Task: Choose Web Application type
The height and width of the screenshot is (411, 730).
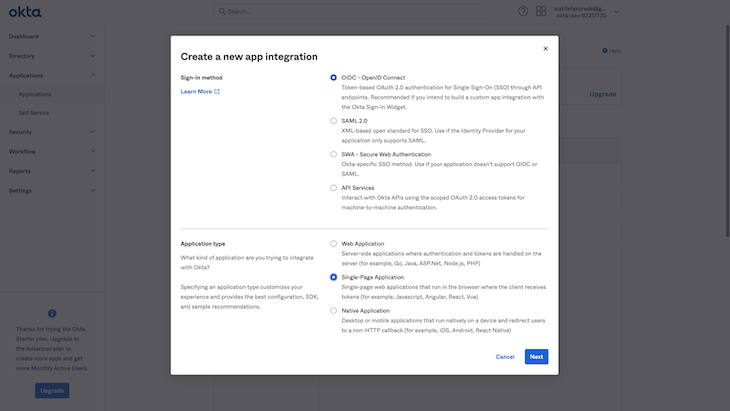Action: tap(333, 244)
